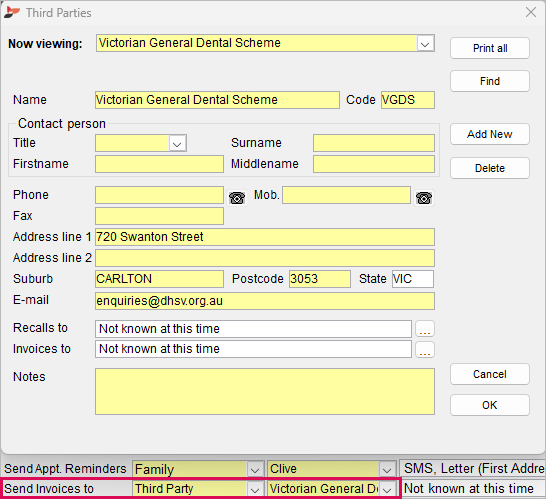Click the Send Appt. Reminders label
Image resolution: width=546 pixels, height=499 pixels.
click(x=65, y=469)
